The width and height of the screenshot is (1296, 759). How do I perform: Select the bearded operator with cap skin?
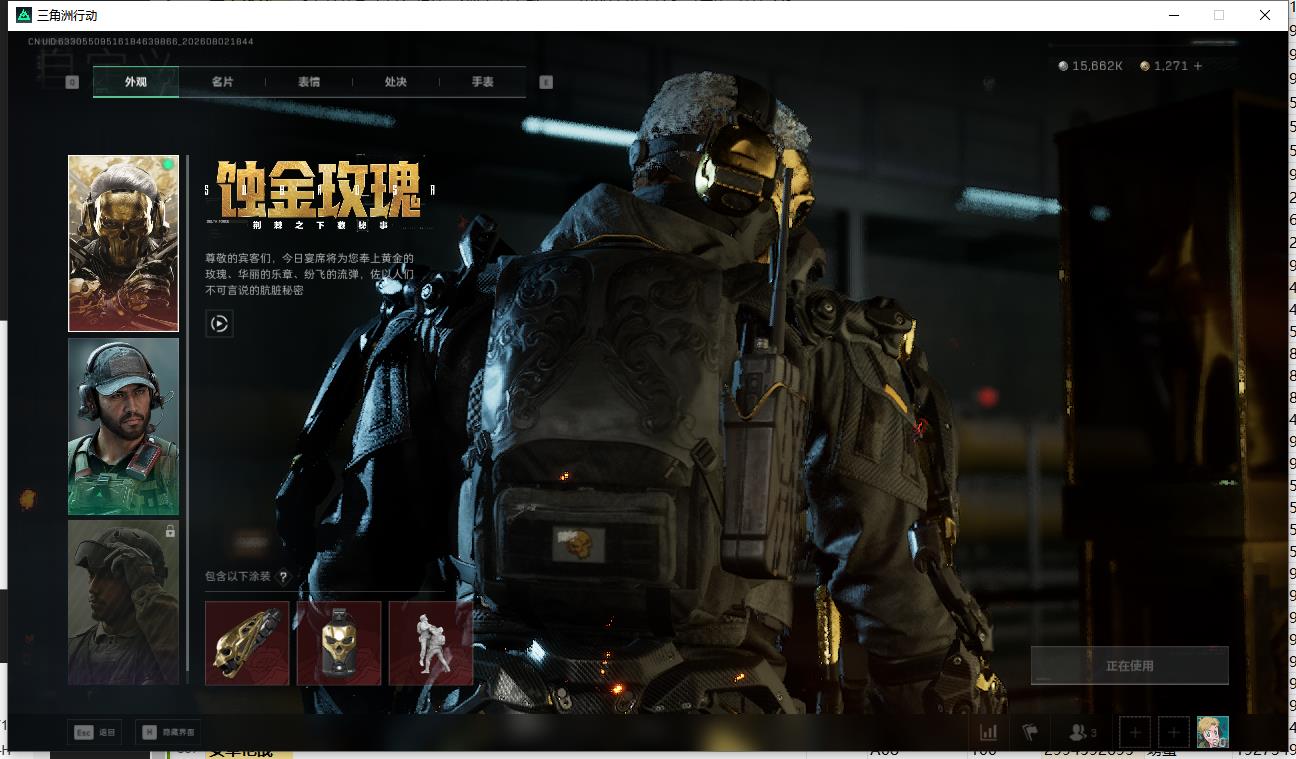123,427
